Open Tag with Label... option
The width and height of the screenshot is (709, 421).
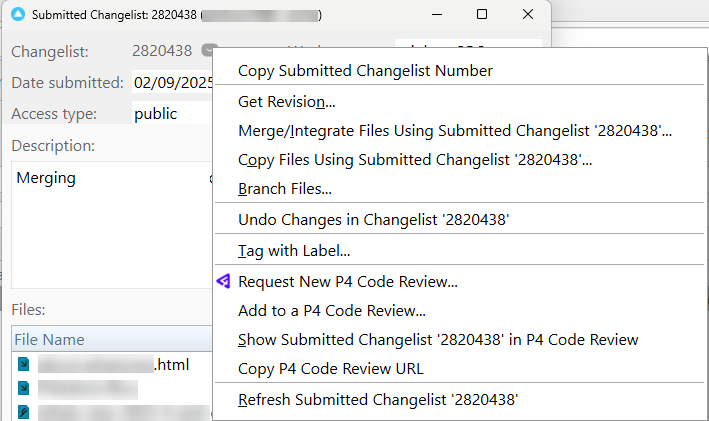pos(293,251)
